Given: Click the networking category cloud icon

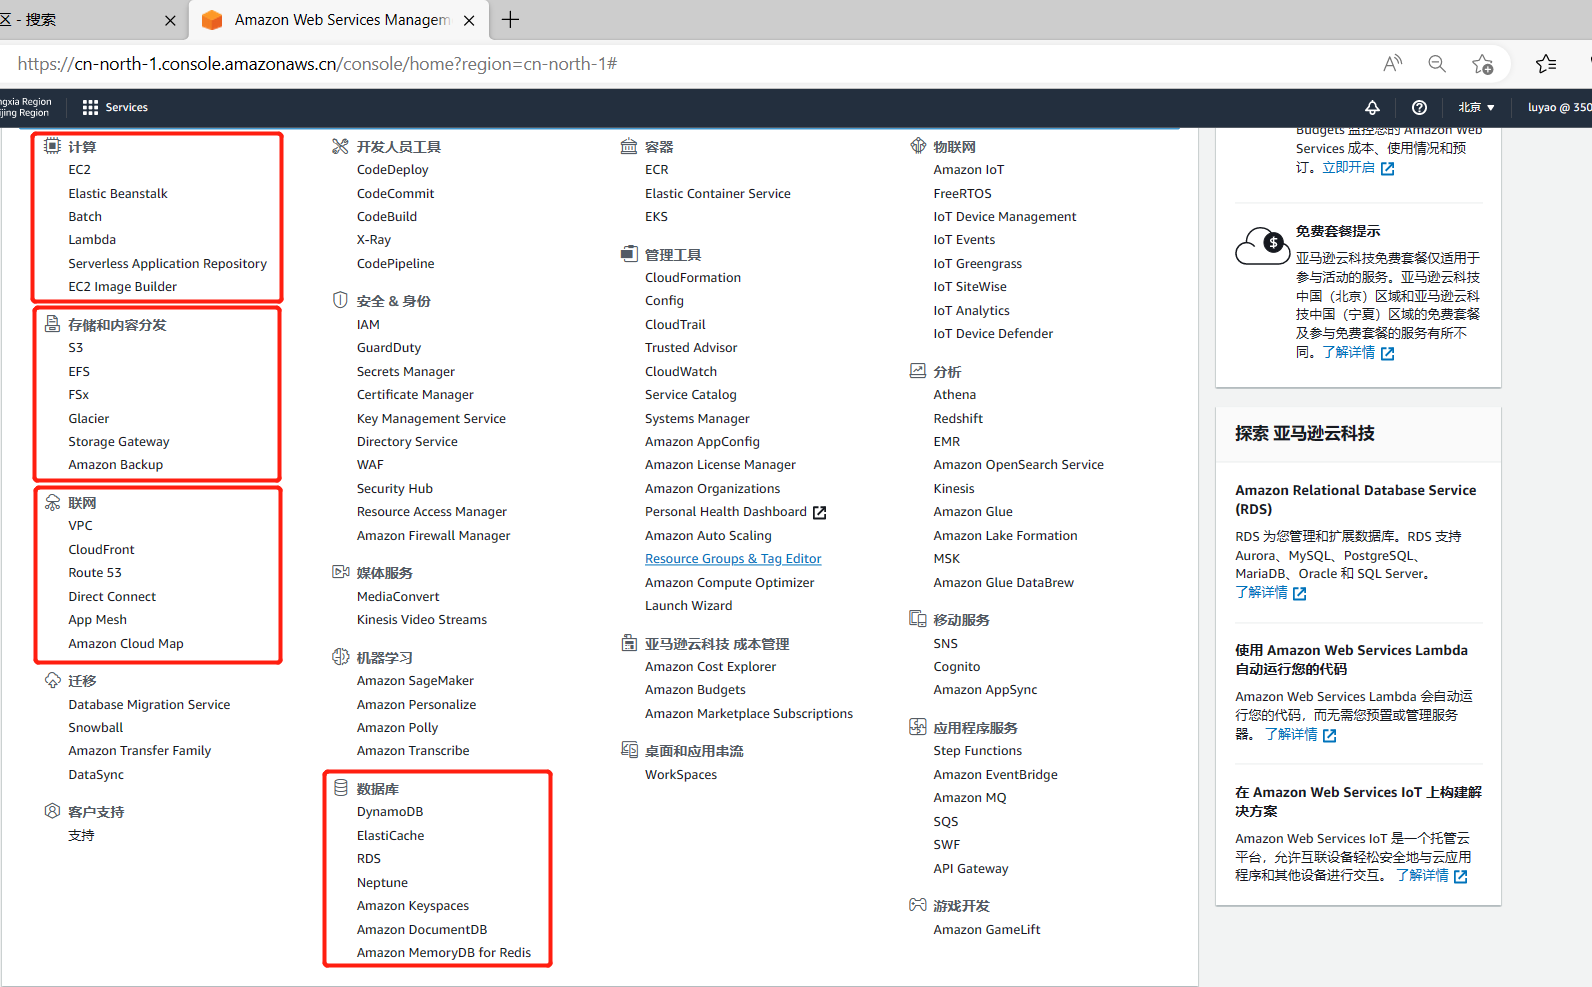Looking at the screenshot, I should (x=53, y=502).
